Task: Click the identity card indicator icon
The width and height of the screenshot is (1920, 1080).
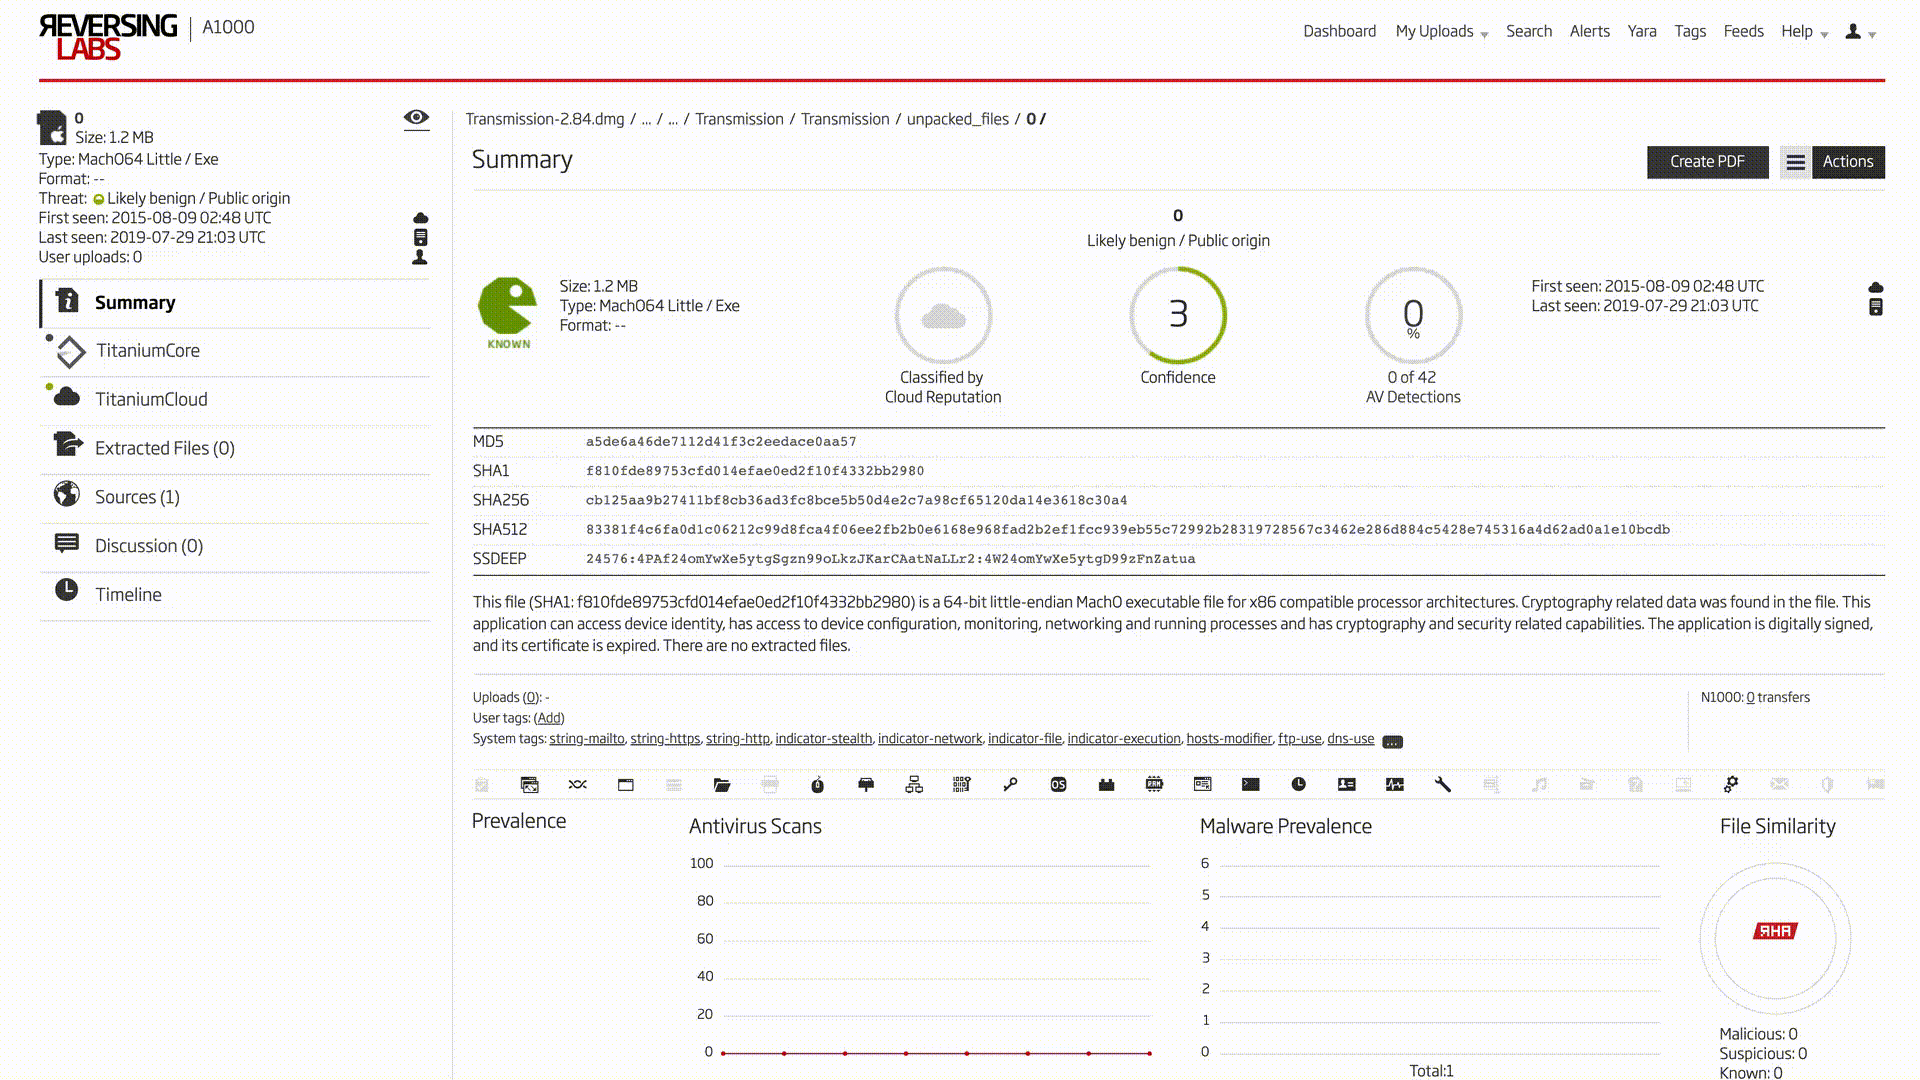Action: (1347, 785)
